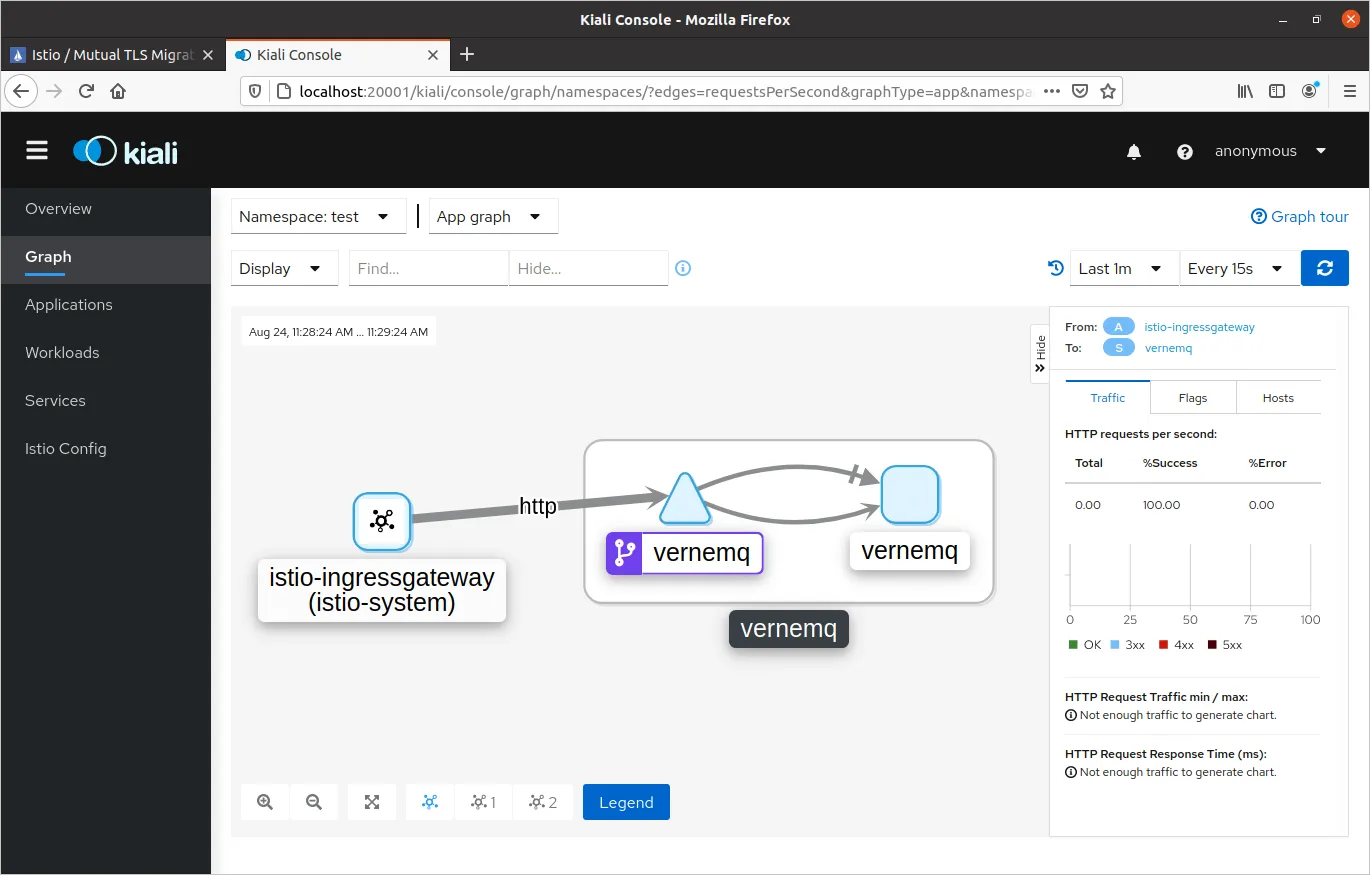Screen dimensions: 1370x875
Task: Switch to the Flags tab
Action: pos(1193,397)
